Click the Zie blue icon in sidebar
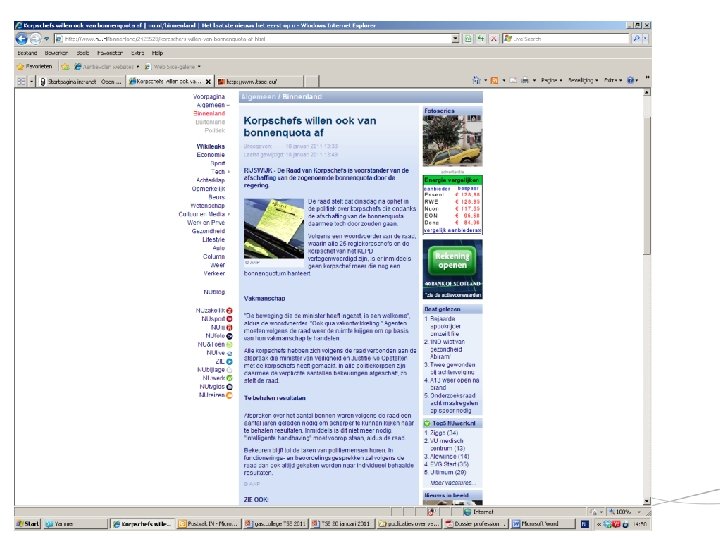Image resolution: width=720 pixels, height=540 pixels. [229, 362]
